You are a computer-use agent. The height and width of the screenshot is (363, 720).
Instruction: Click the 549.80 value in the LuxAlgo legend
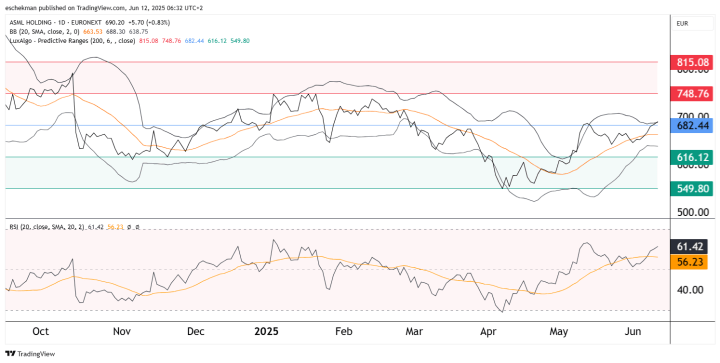coord(241,40)
